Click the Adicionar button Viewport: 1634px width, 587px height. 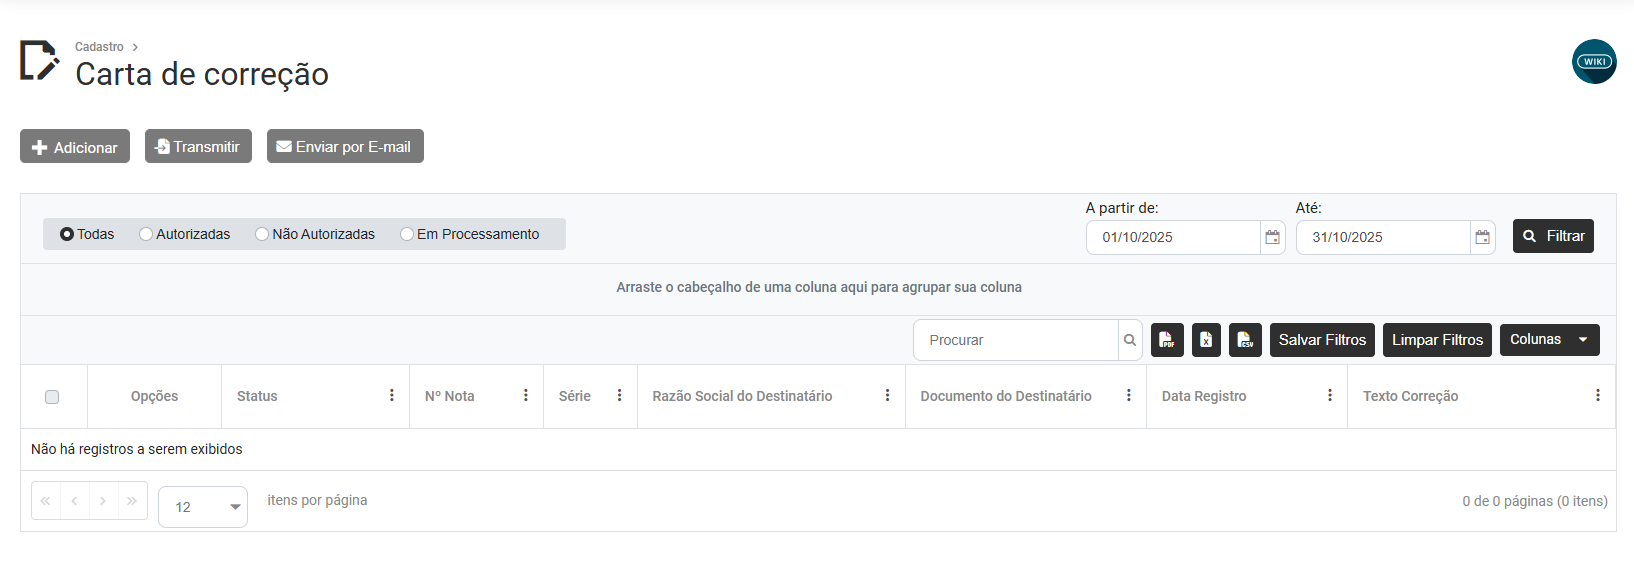[x=75, y=146]
